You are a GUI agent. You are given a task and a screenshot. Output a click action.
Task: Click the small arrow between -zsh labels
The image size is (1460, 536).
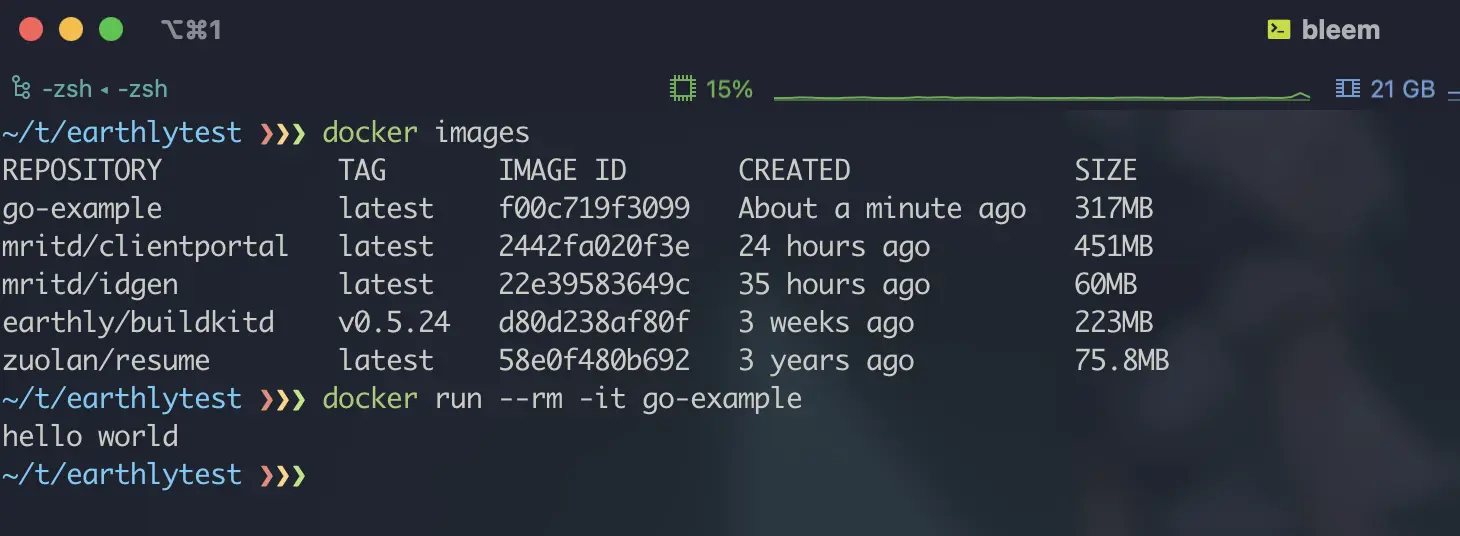tap(105, 90)
